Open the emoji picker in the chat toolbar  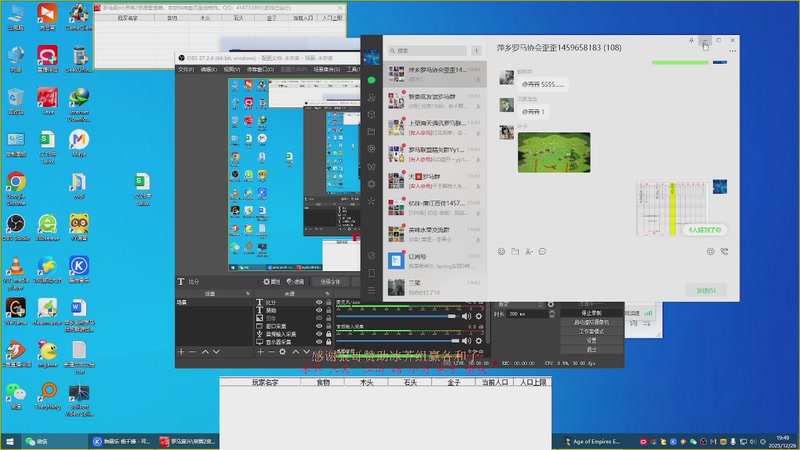coord(502,252)
